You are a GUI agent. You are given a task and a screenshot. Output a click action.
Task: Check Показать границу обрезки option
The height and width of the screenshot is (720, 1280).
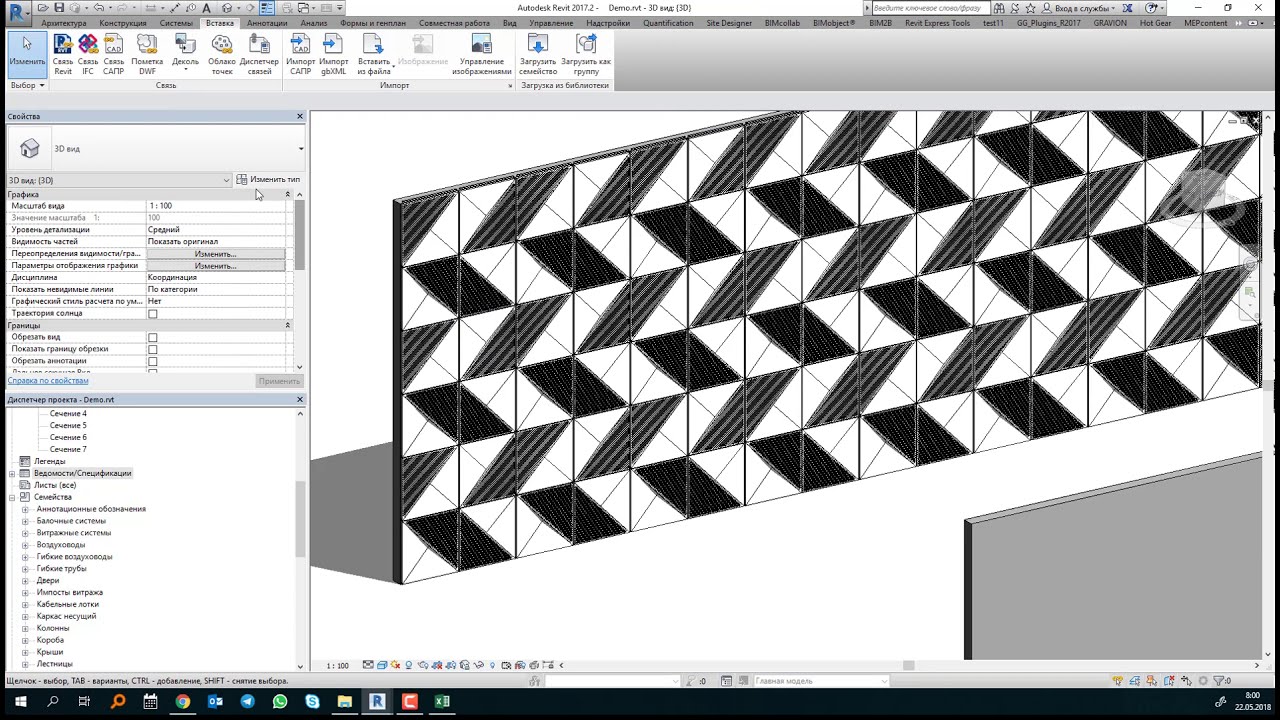[x=153, y=350]
